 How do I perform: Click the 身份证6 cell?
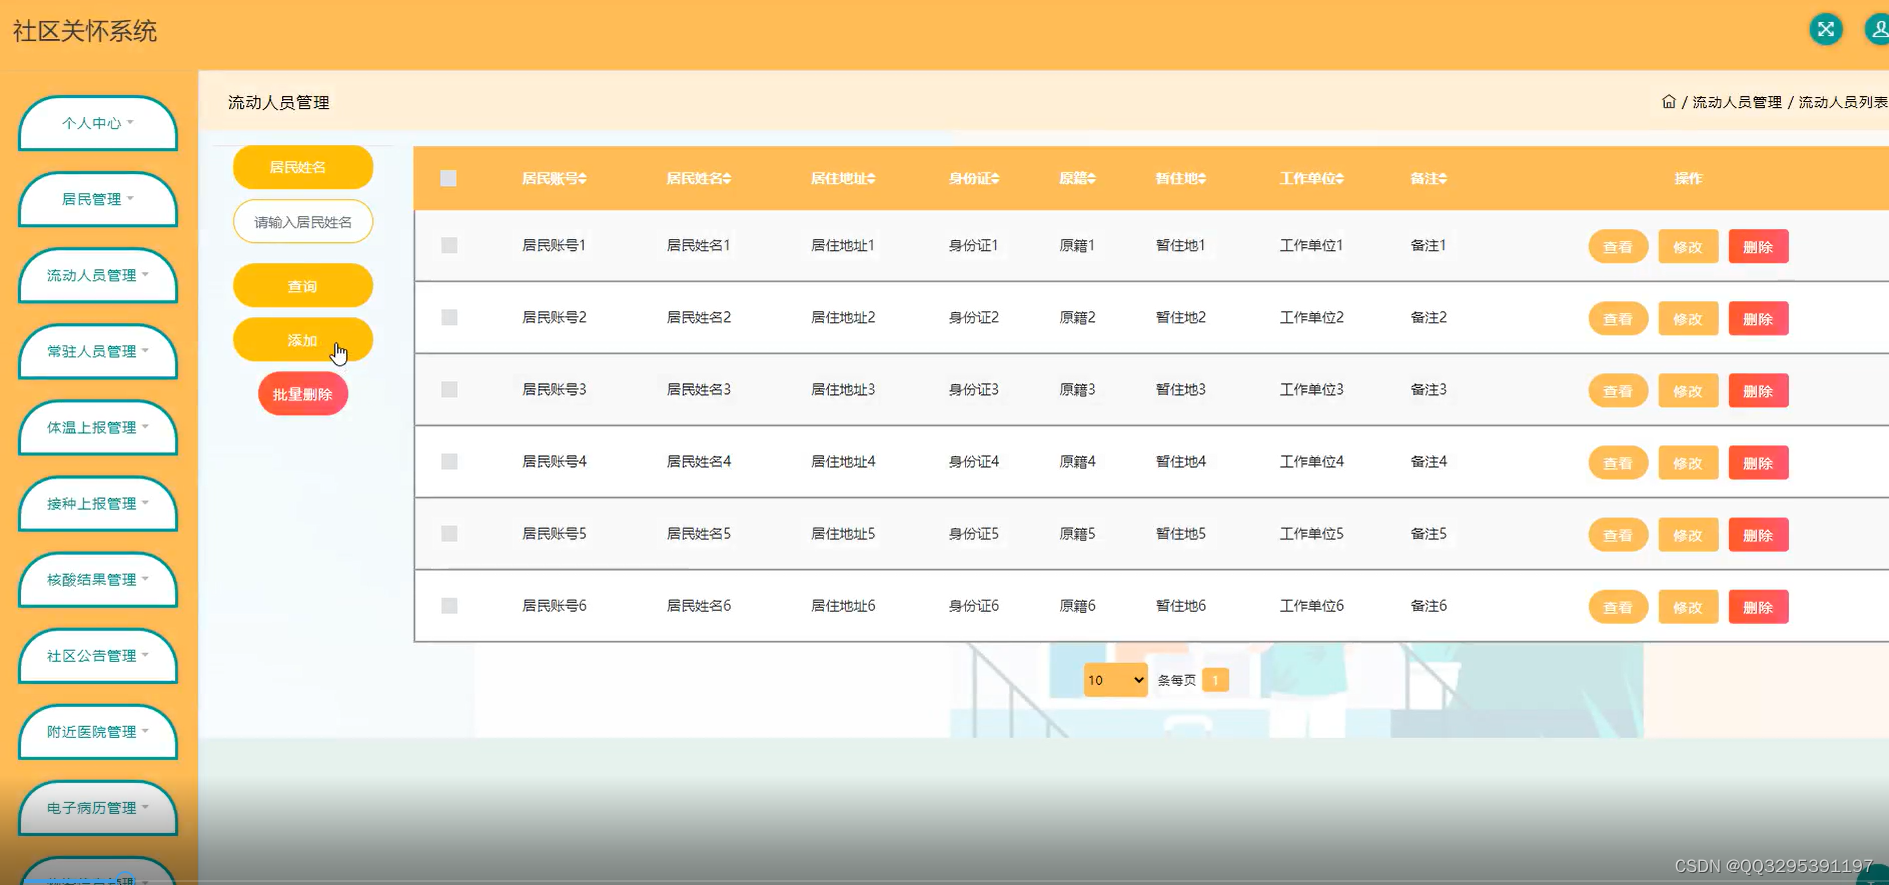974,605
